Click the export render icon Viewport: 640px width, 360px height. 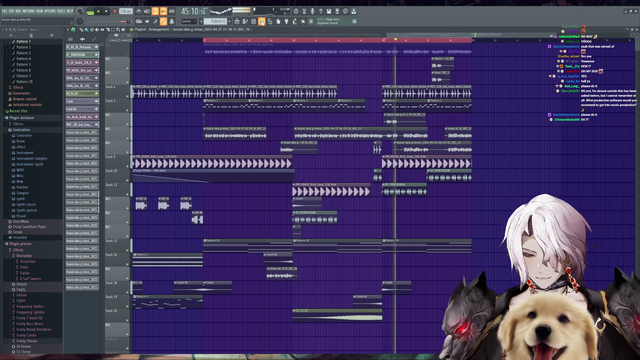(338, 11)
